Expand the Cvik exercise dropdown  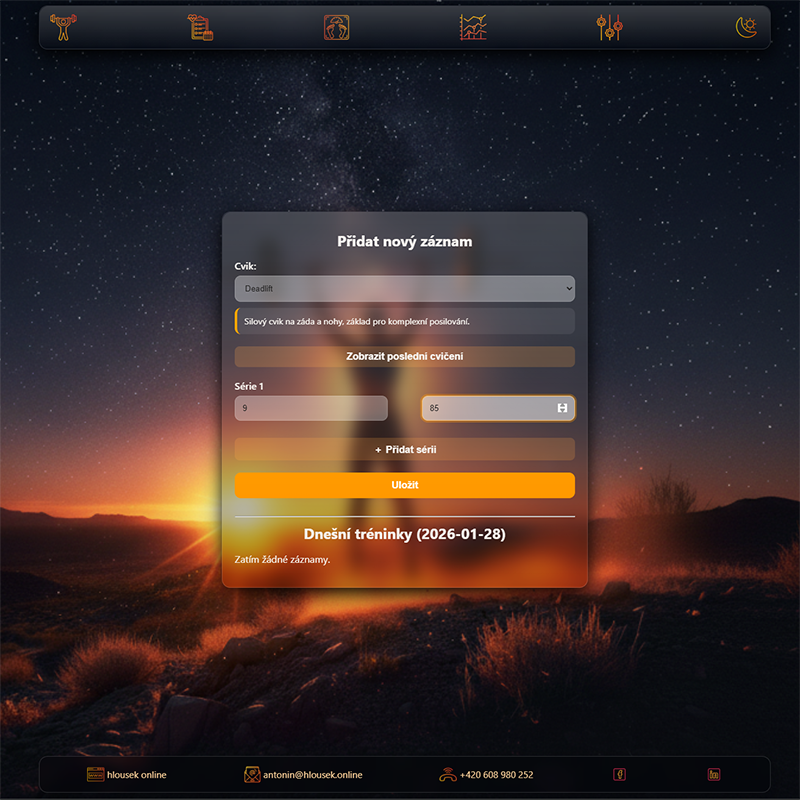[404, 289]
